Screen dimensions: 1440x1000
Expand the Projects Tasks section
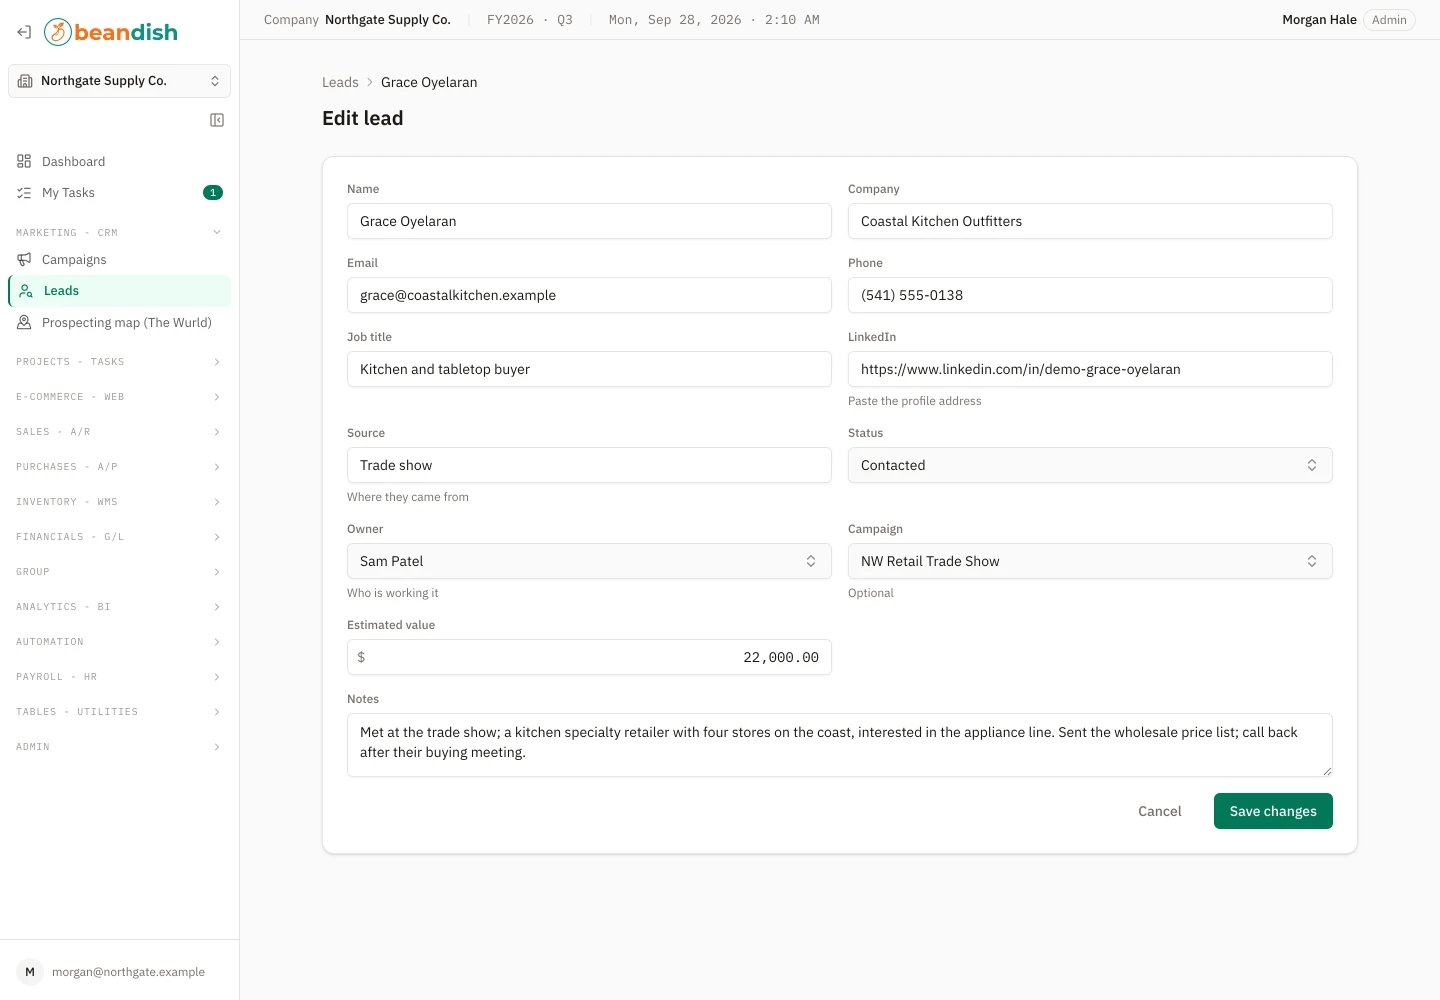point(119,362)
